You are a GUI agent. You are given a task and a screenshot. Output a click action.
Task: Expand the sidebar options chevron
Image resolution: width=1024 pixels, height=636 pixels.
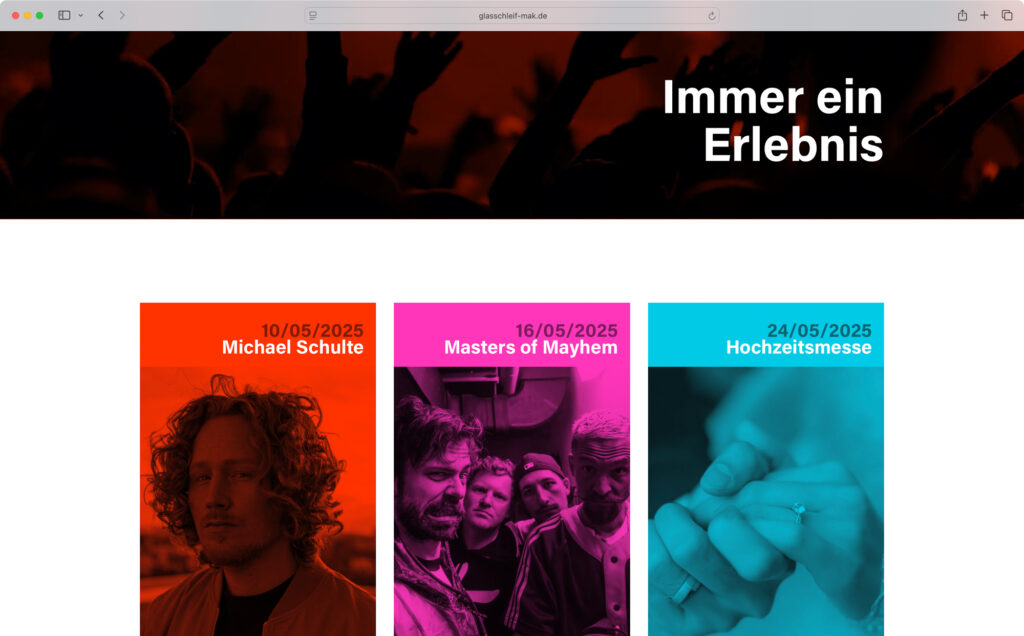tap(80, 15)
